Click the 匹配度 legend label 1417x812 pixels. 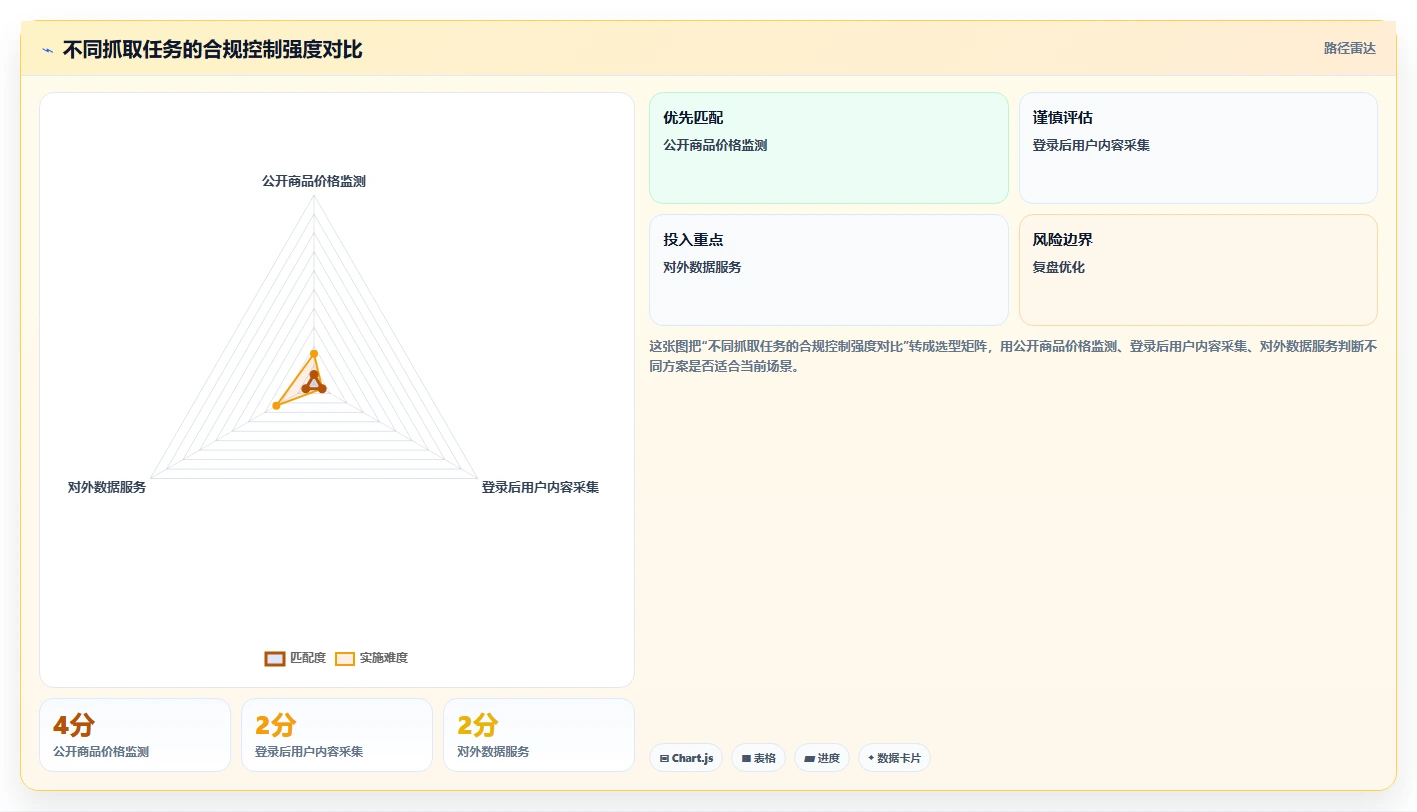point(308,658)
